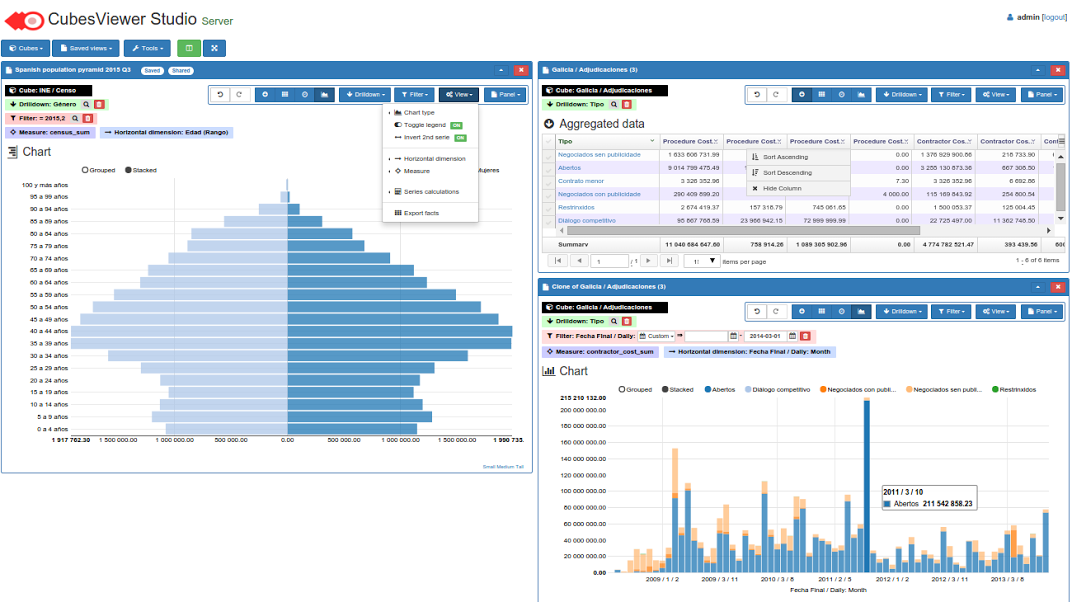Image resolution: width=1072 pixels, height=602 pixels.
Task: Click Restrinxidos green legend swatch
Action: [x=995, y=389]
